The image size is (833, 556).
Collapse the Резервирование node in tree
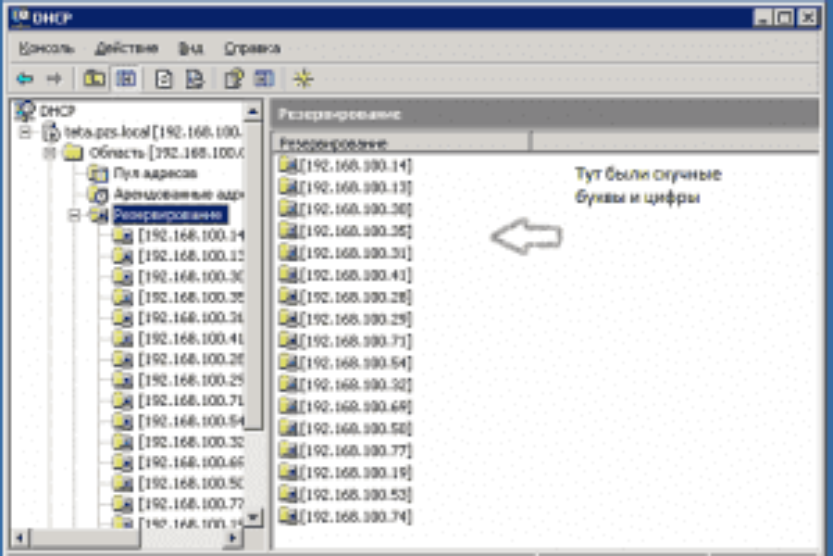click(74, 215)
